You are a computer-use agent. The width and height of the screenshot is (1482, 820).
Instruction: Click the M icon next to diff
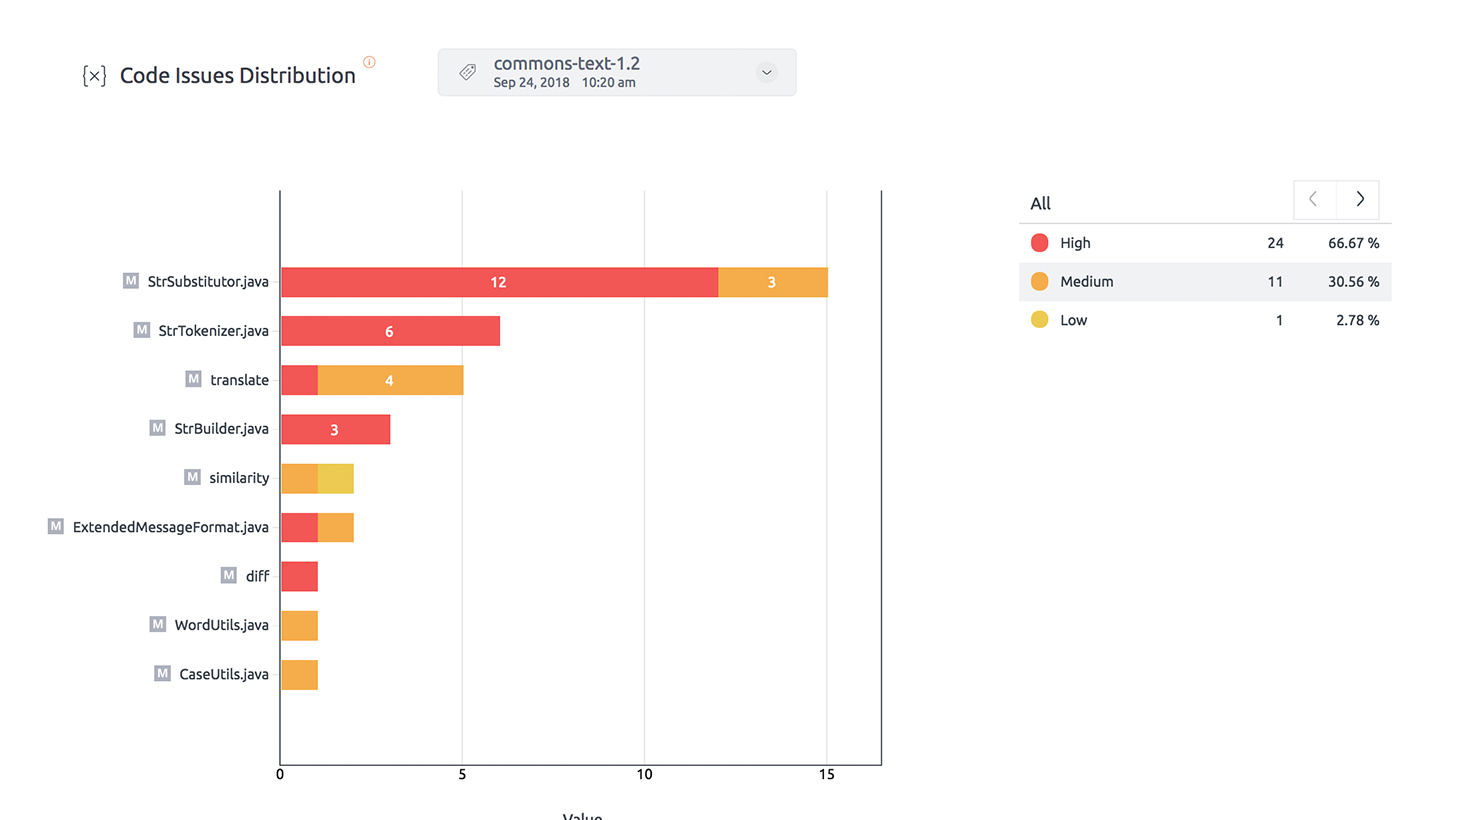[229, 575]
